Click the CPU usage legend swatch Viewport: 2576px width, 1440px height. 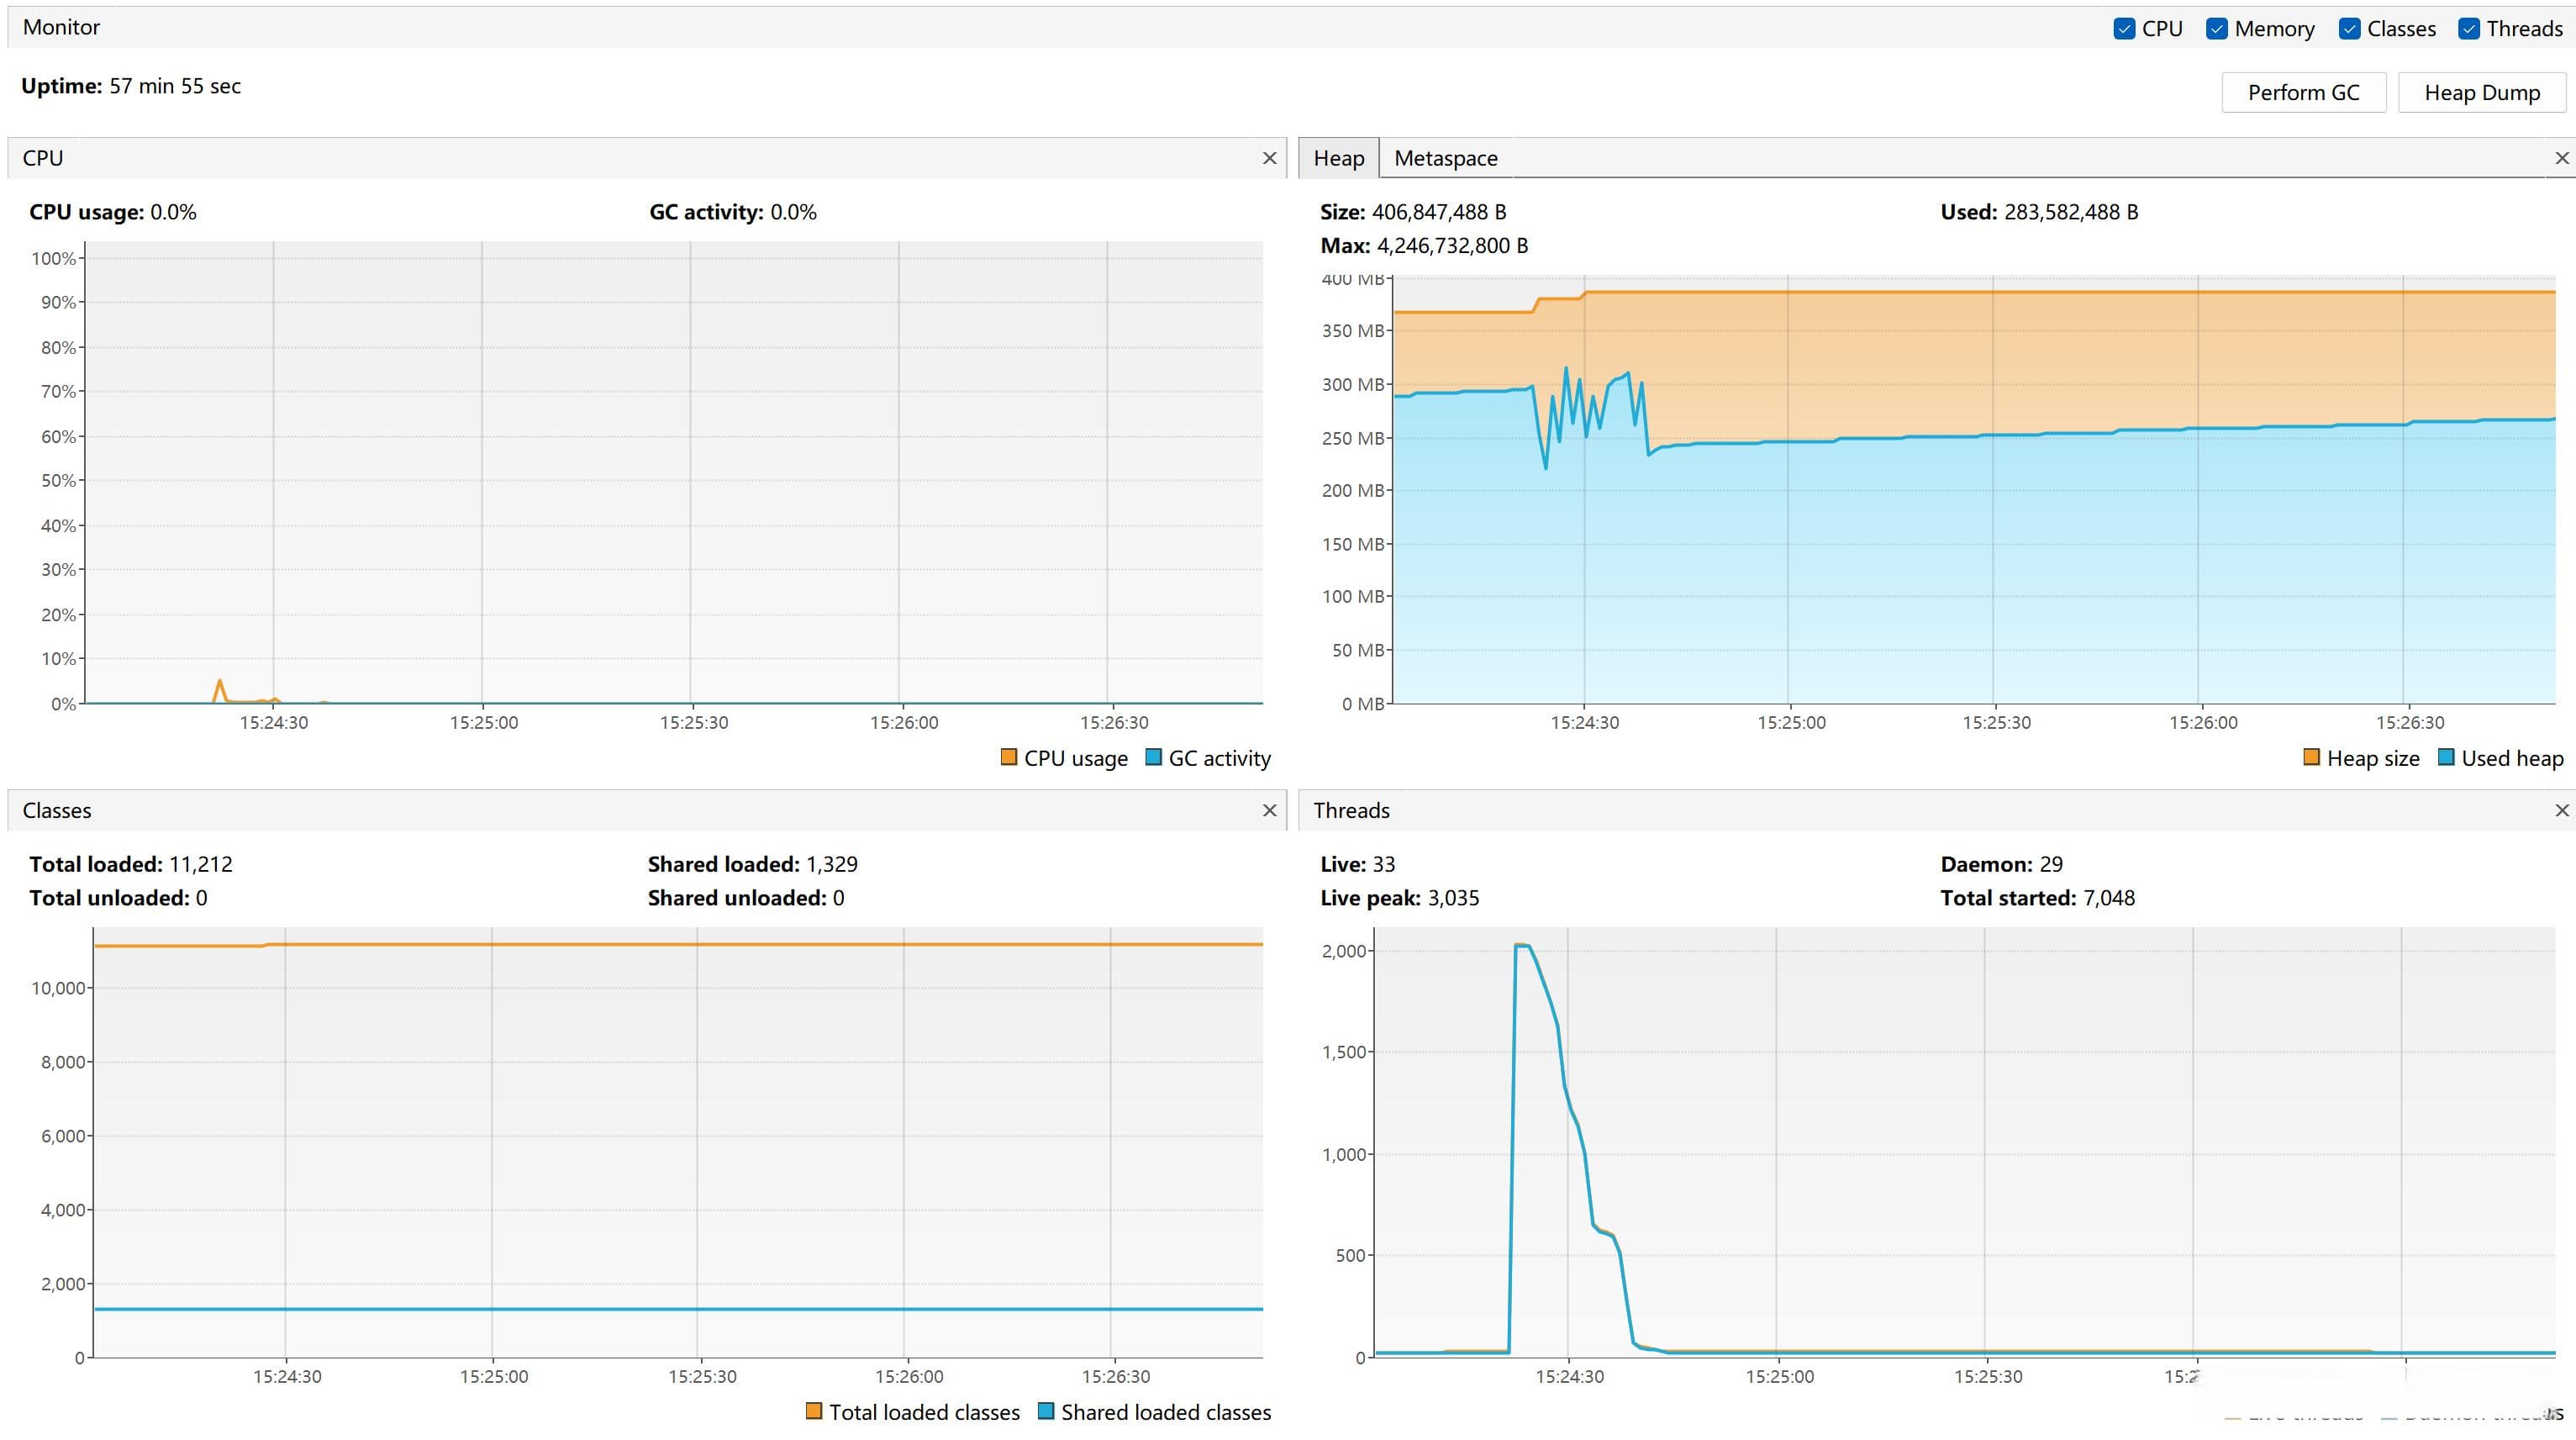1009,757
